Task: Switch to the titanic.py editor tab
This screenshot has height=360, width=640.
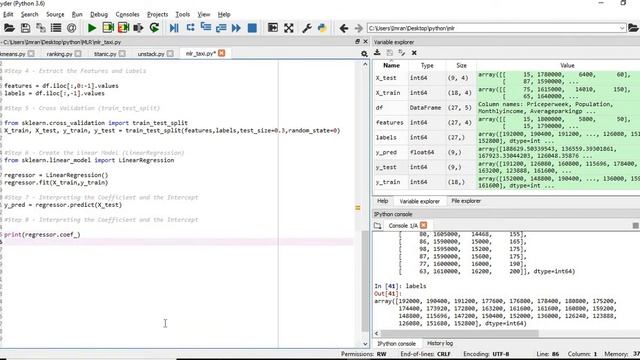Action: [x=105, y=53]
